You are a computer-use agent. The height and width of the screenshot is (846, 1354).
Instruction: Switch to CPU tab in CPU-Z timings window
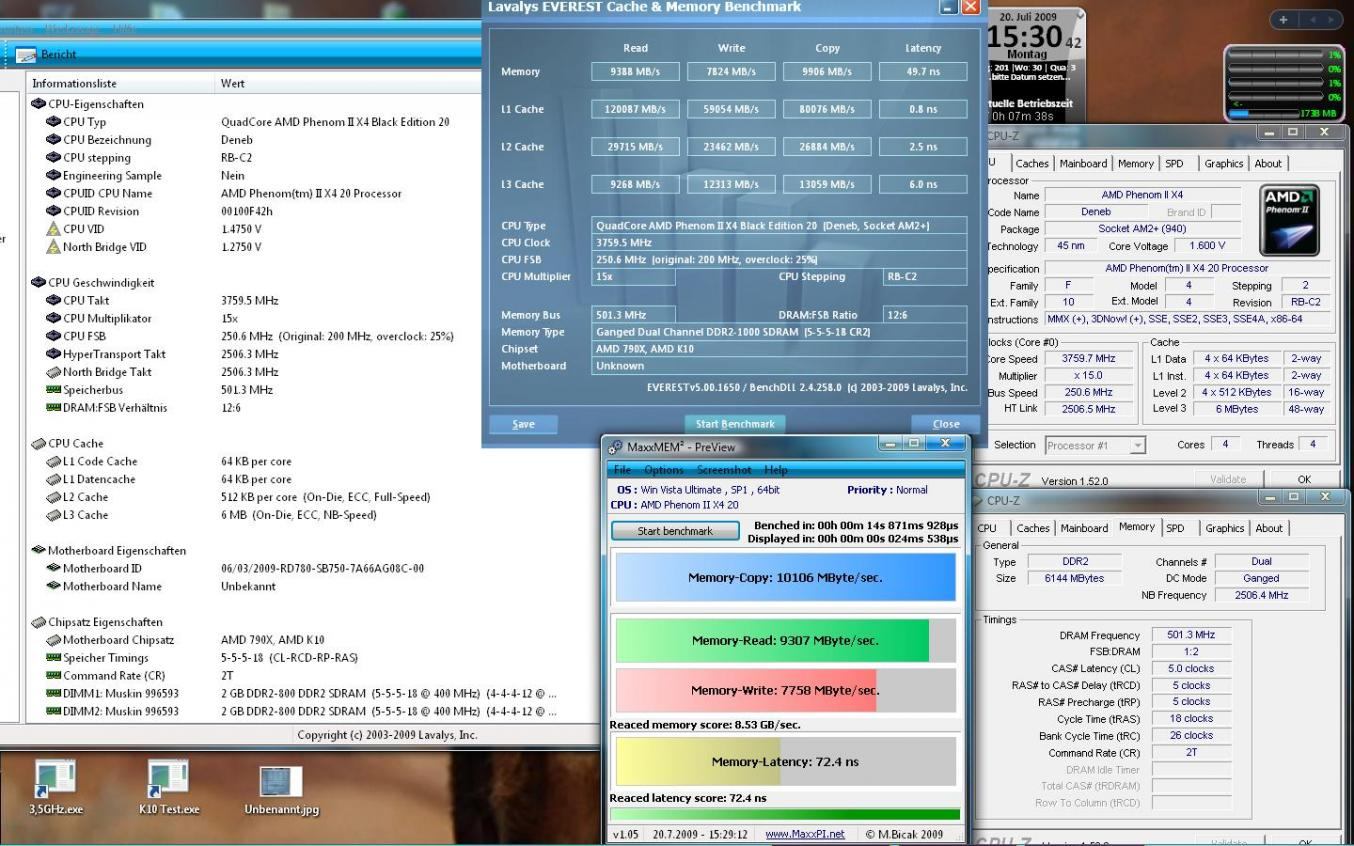987,528
